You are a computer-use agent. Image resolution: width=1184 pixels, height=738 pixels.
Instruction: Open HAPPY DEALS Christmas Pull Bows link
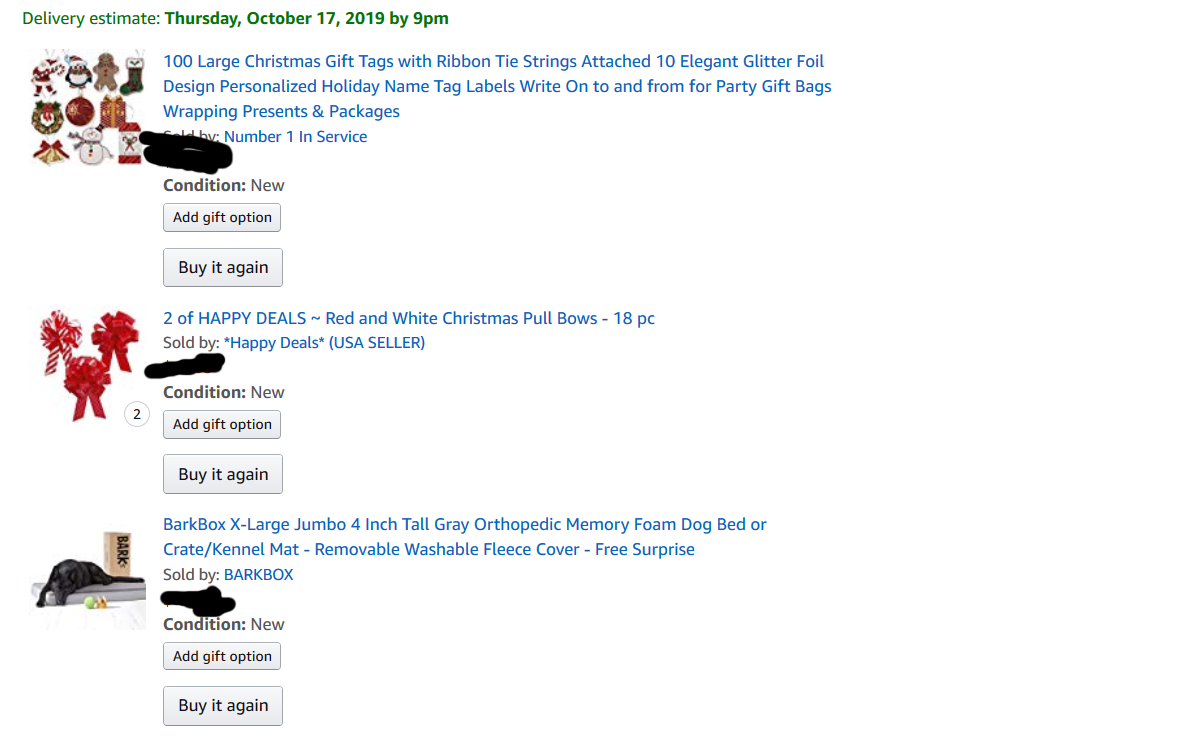tap(409, 318)
